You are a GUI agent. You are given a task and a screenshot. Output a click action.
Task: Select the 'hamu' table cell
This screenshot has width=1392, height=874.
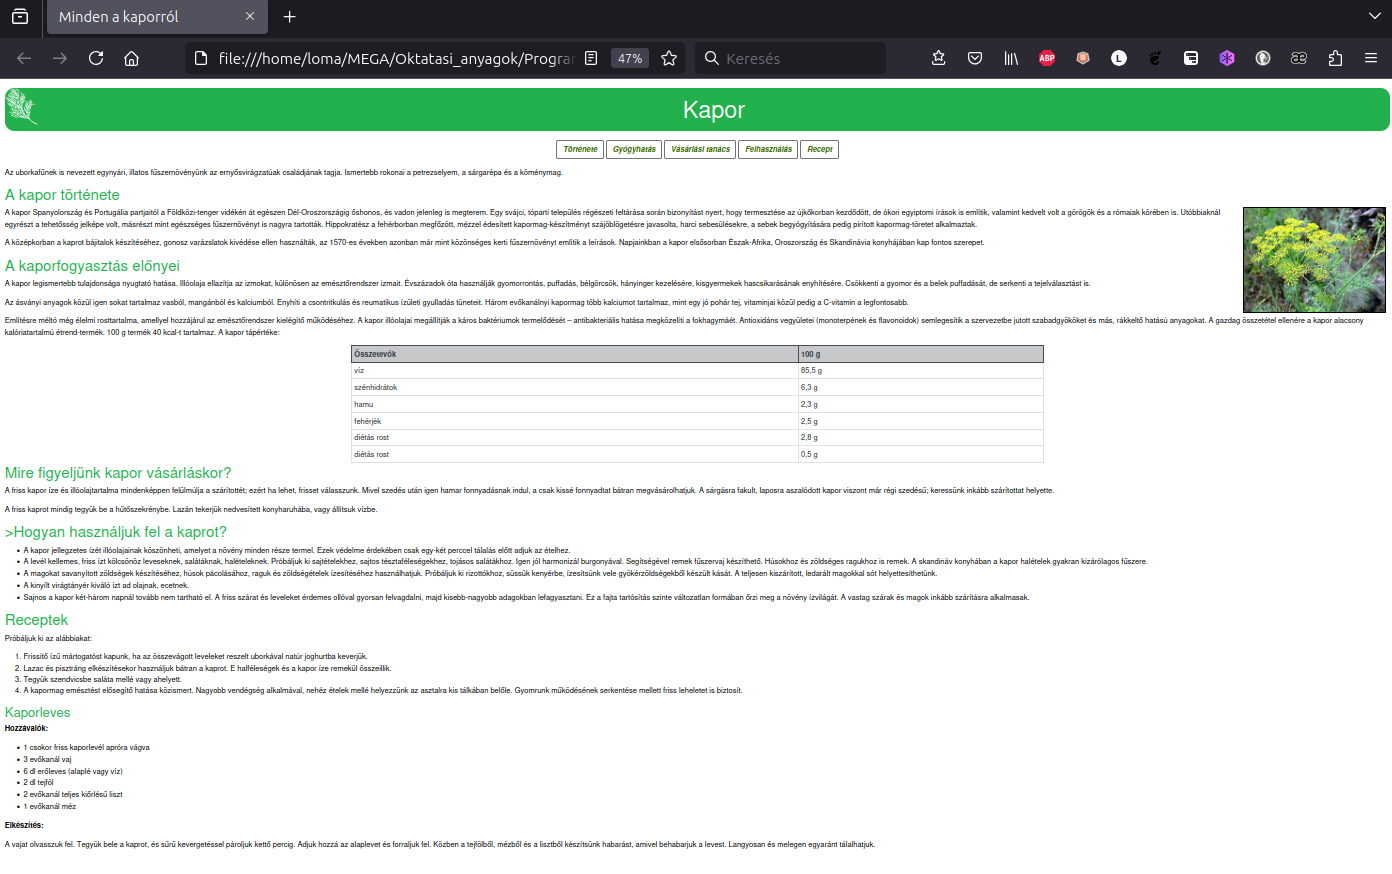click(575, 404)
